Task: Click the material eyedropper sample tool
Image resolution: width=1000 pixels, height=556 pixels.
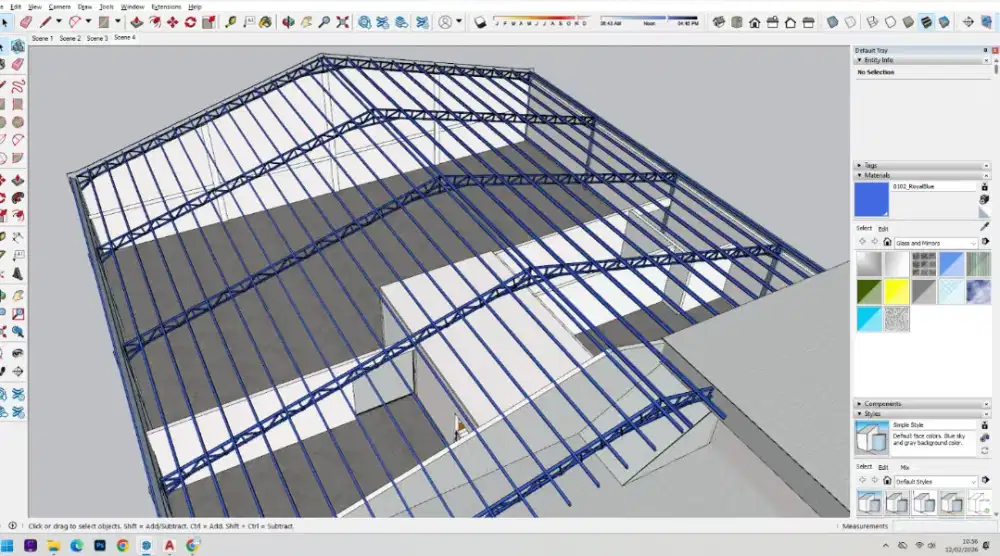Action: [984, 228]
